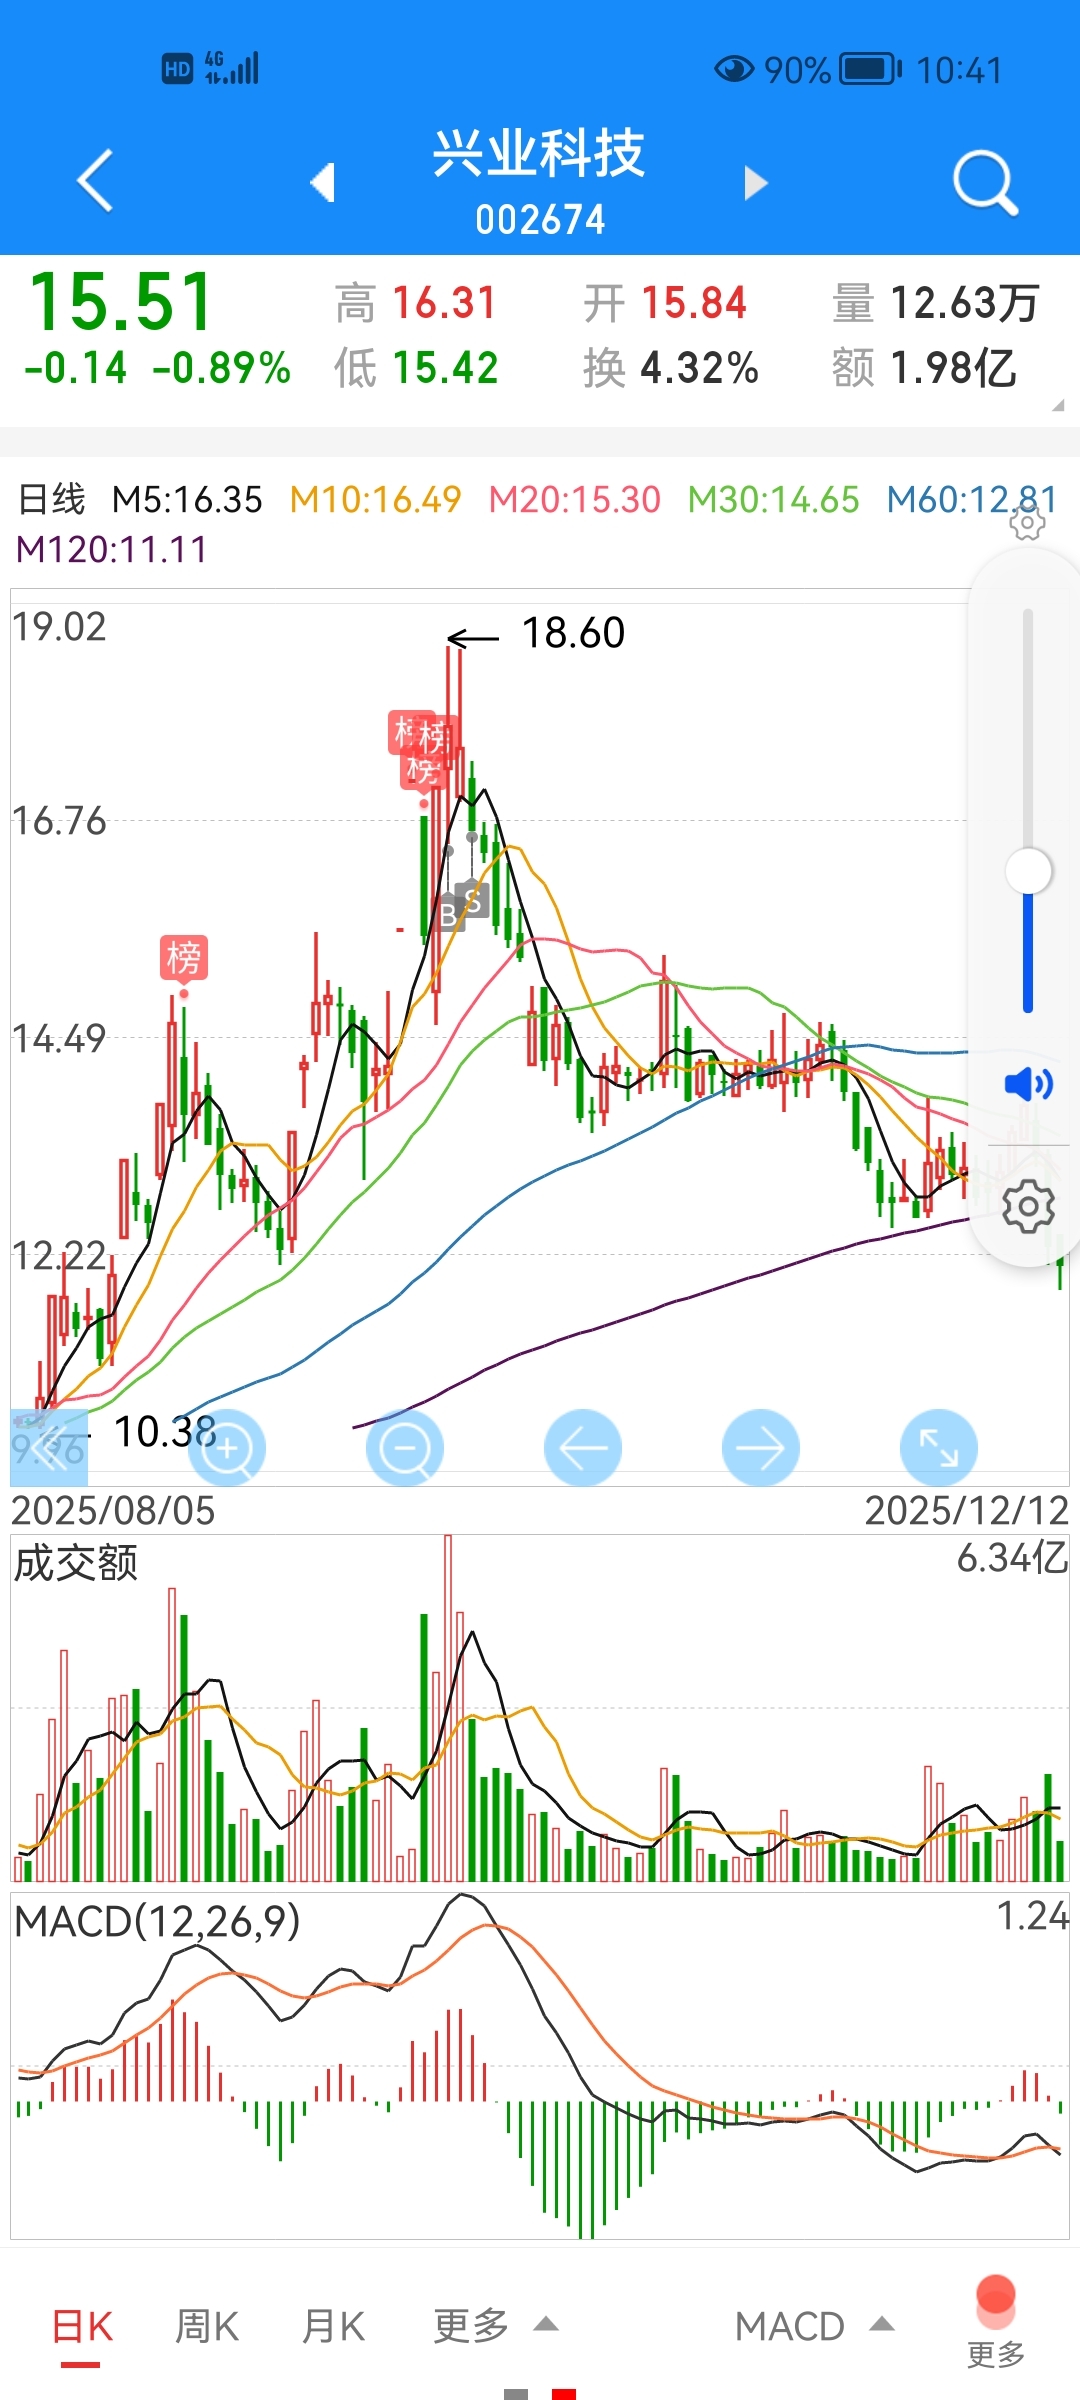Tap the M20:15.30 label
The width and height of the screenshot is (1080, 2400).
(x=575, y=499)
